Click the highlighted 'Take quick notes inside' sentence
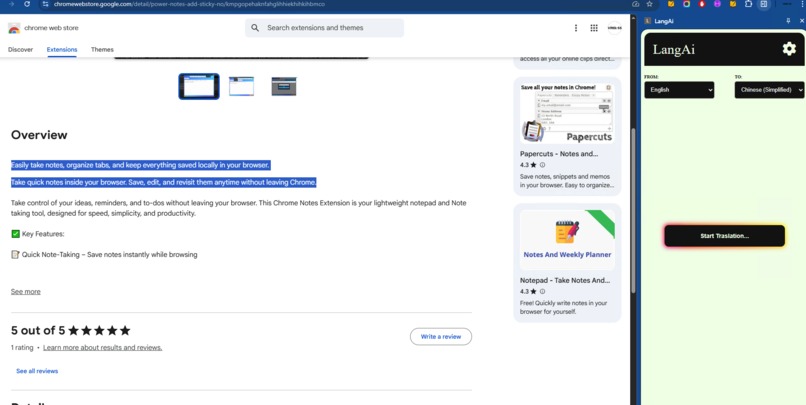This screenshot has height=405, width=806. (x=163, y=182)
